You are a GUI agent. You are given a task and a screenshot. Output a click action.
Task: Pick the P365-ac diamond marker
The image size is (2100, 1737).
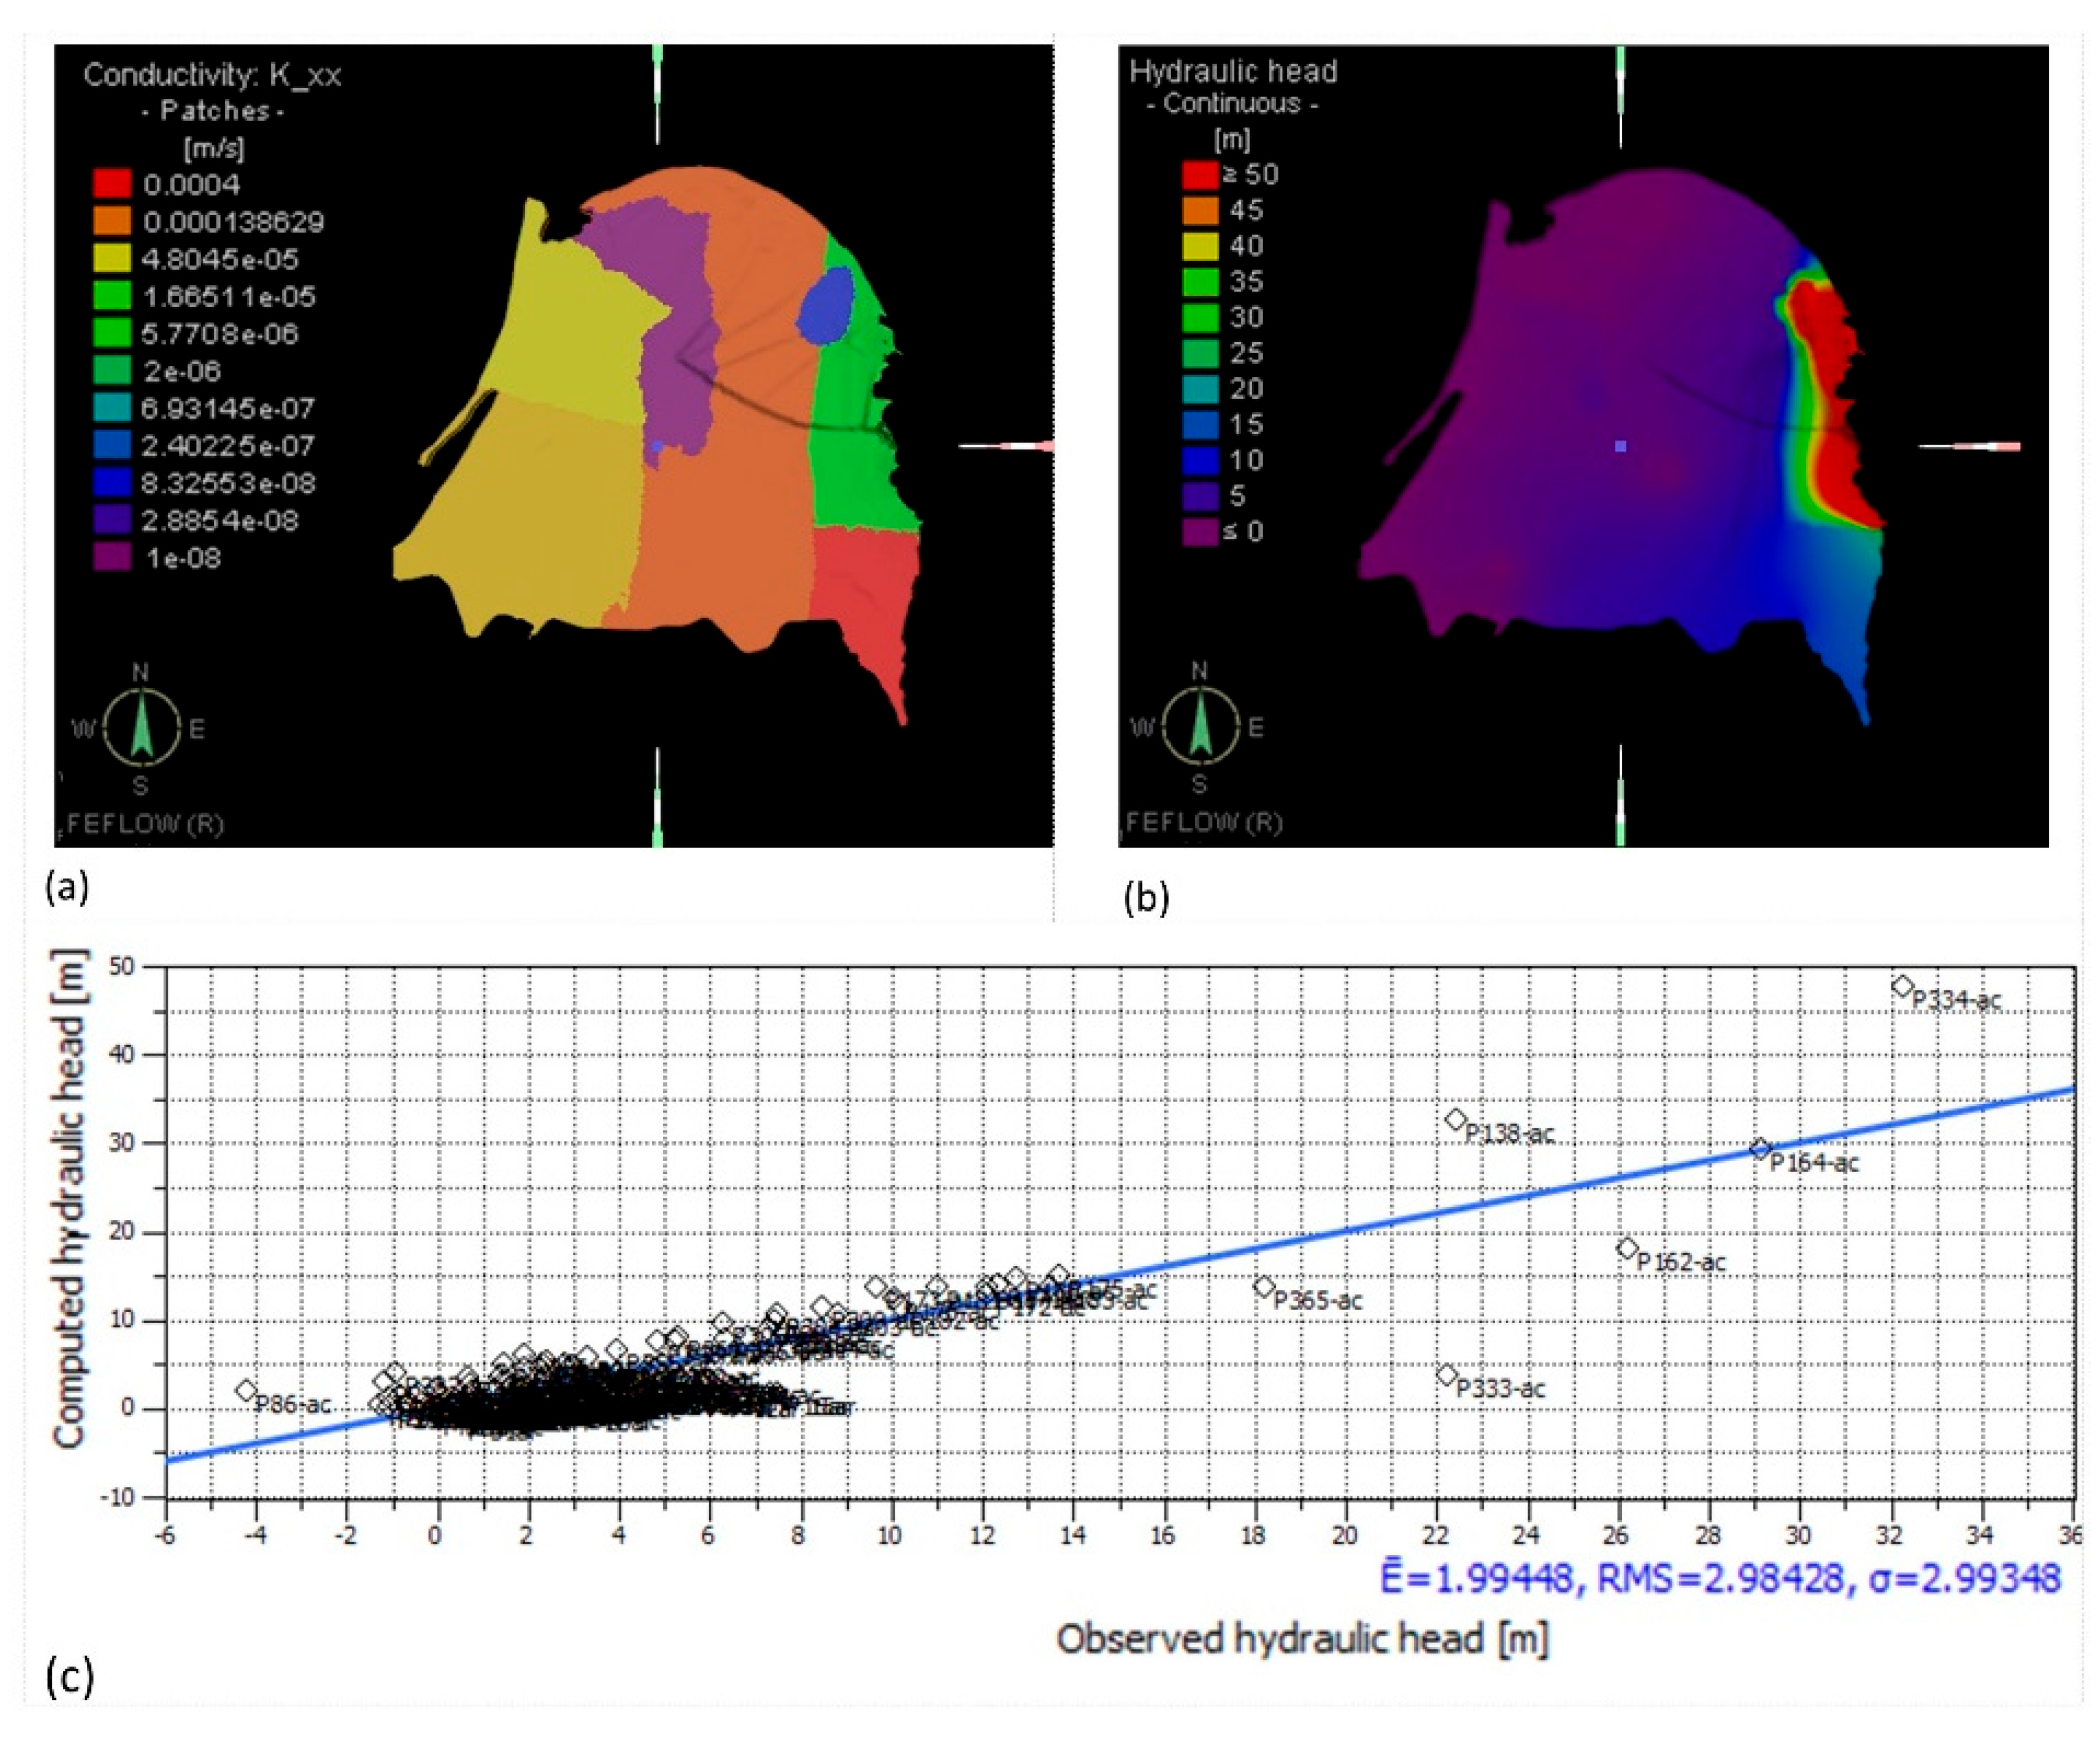1264,1286
